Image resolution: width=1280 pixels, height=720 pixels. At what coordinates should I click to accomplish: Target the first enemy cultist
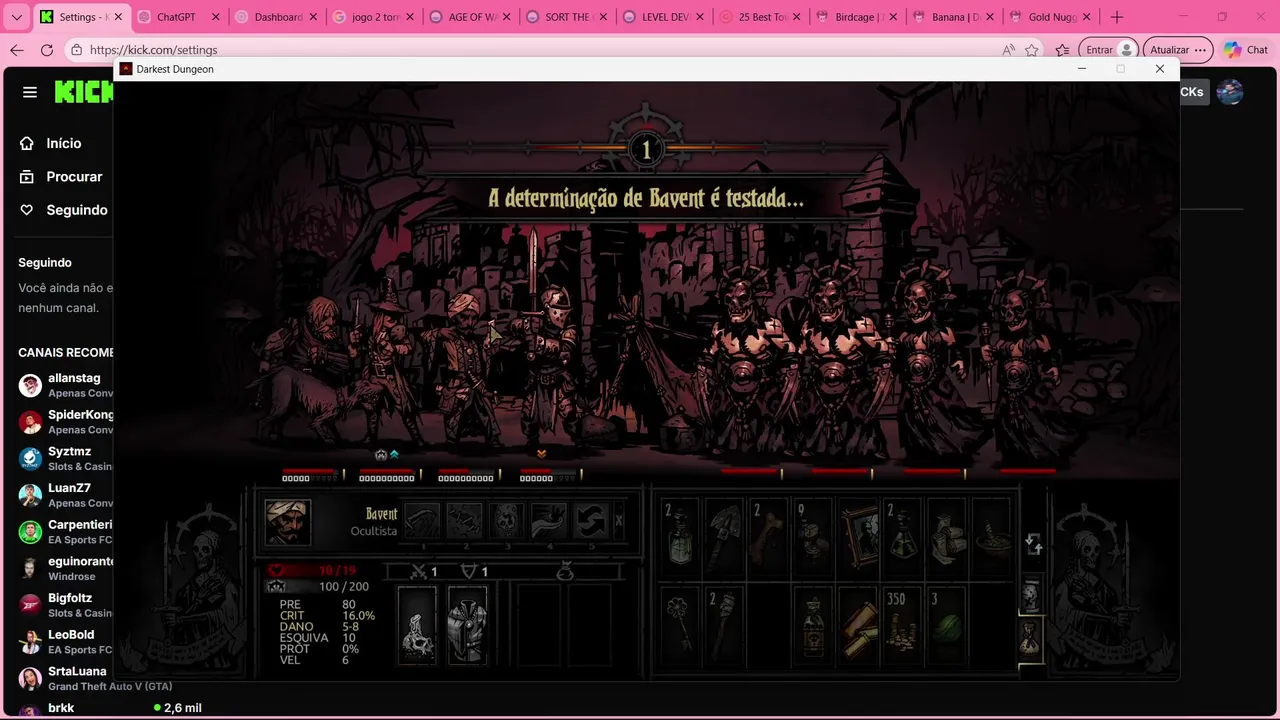click(x=750, y=365)
